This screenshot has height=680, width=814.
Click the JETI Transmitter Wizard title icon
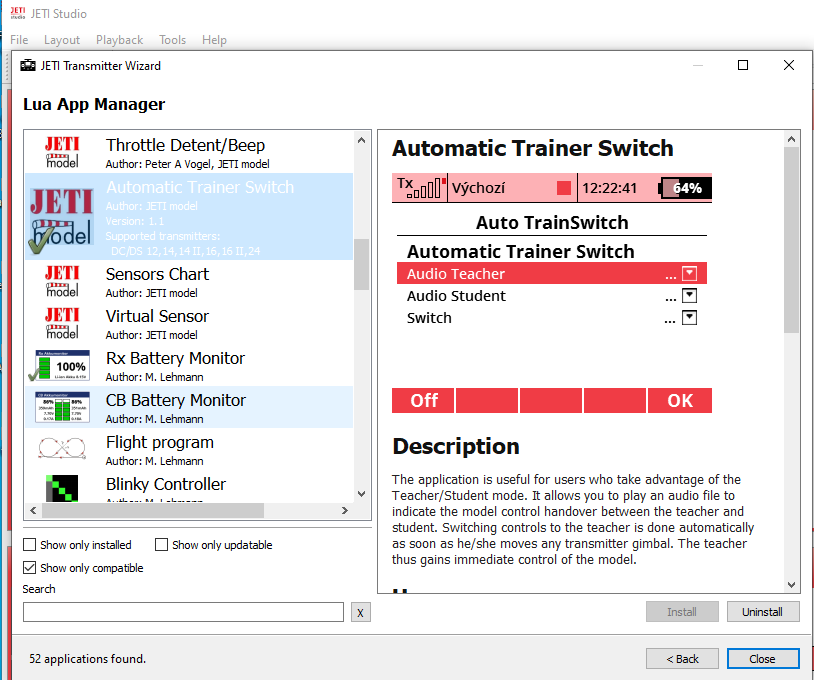(x=28, y=66)
